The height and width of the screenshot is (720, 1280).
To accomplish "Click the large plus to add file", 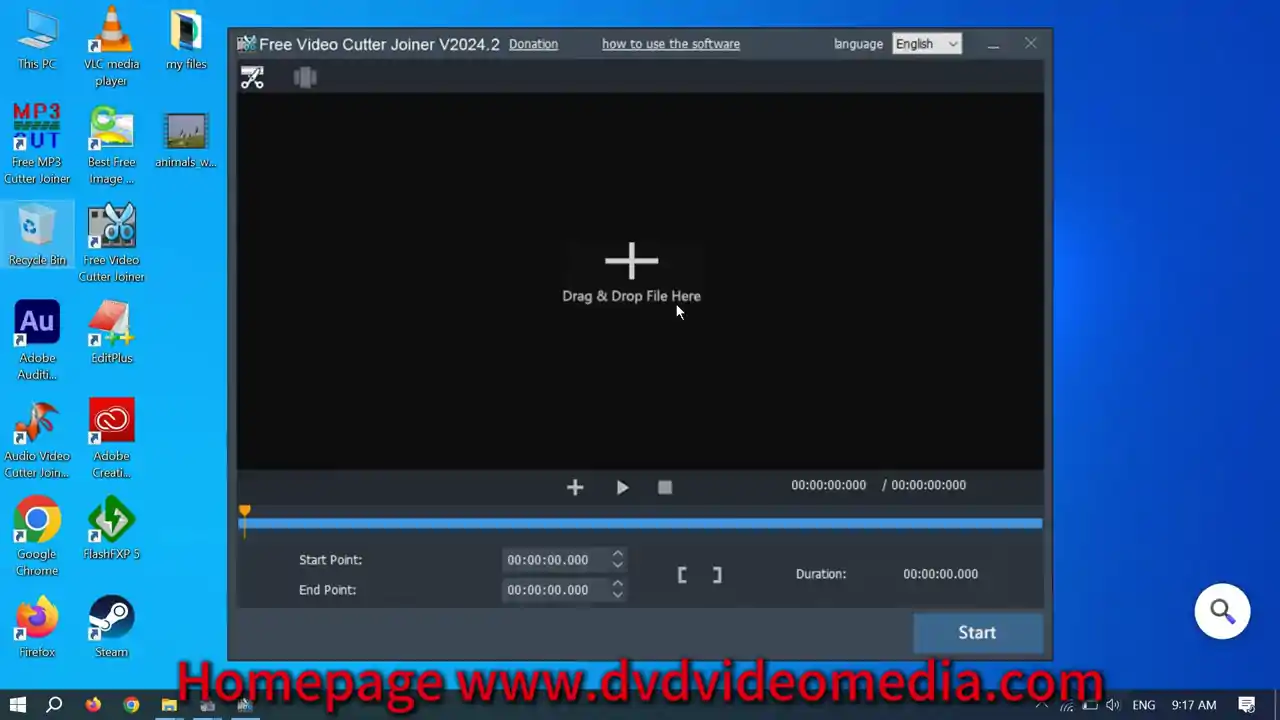I will [x=631, y=261].
